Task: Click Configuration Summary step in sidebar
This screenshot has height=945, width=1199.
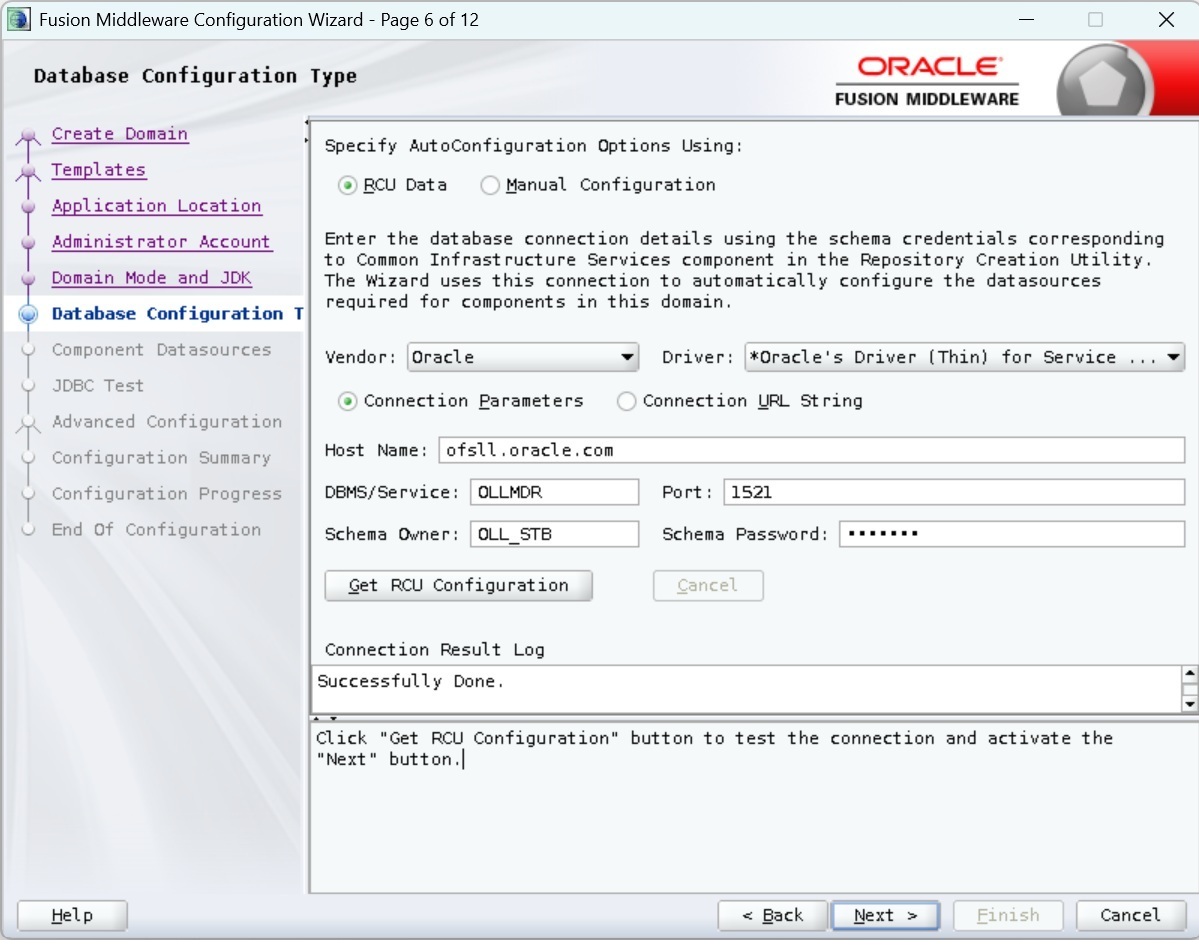Action: pos(161,458)
